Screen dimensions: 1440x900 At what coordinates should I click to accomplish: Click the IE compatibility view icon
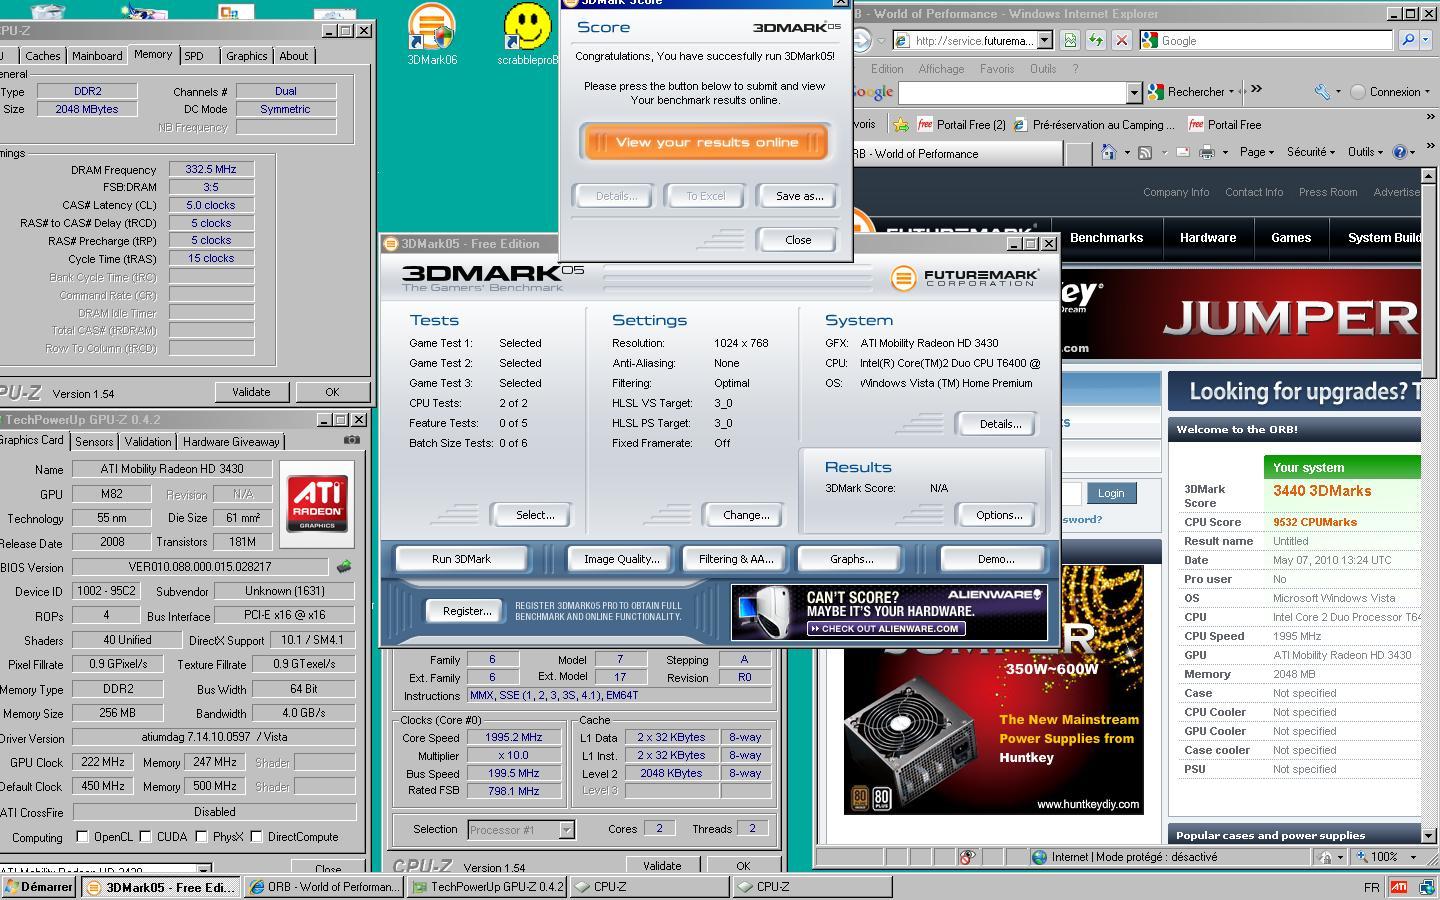pyautogui.click(x=1070, y=41)
